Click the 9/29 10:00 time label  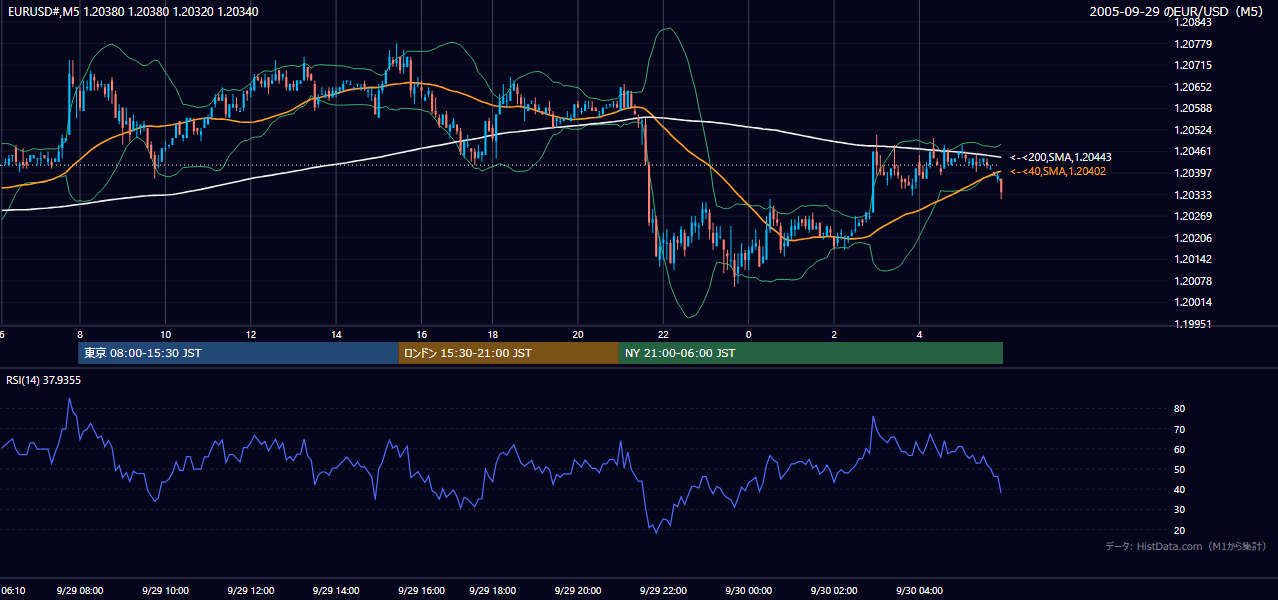[x=165, y=590]
